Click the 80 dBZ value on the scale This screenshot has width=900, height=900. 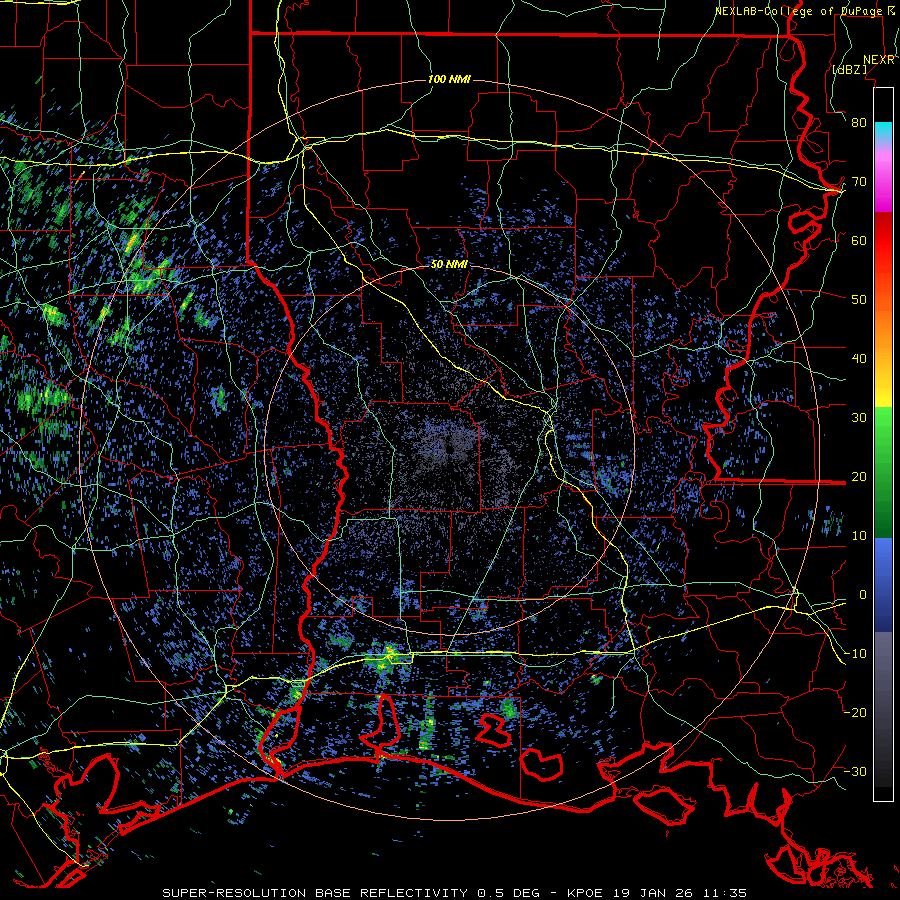click(x=859, y=123)
